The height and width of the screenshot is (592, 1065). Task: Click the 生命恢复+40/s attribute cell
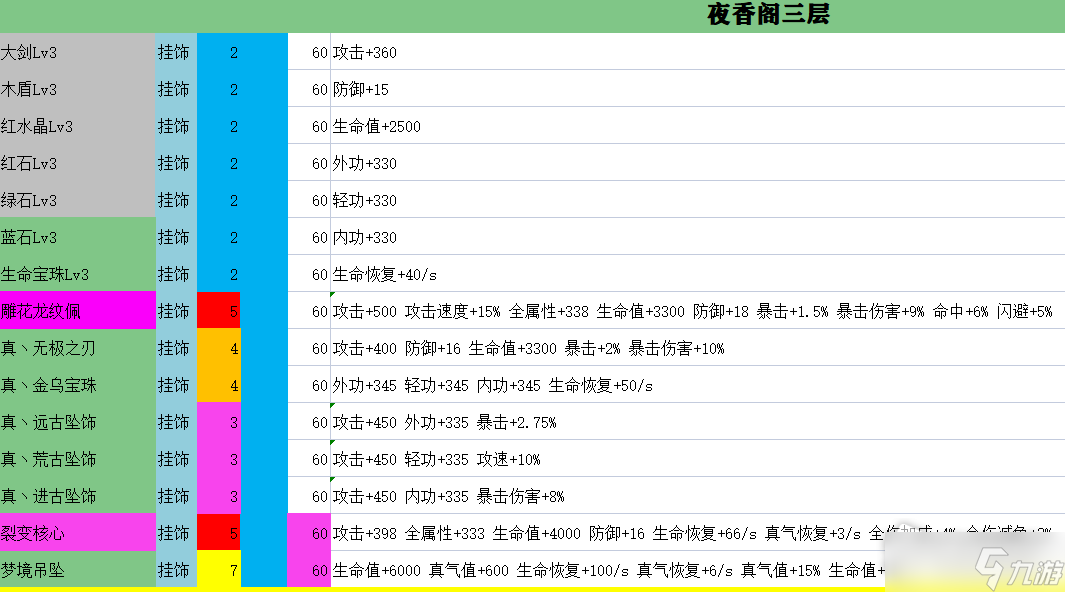(x=698, y=274)
